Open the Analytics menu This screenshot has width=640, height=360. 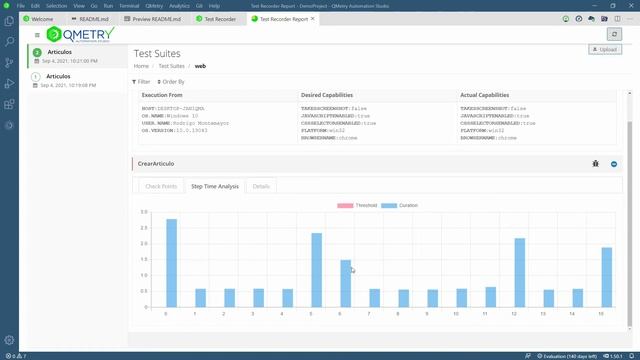pyautogui.click(x=179, y=6)
